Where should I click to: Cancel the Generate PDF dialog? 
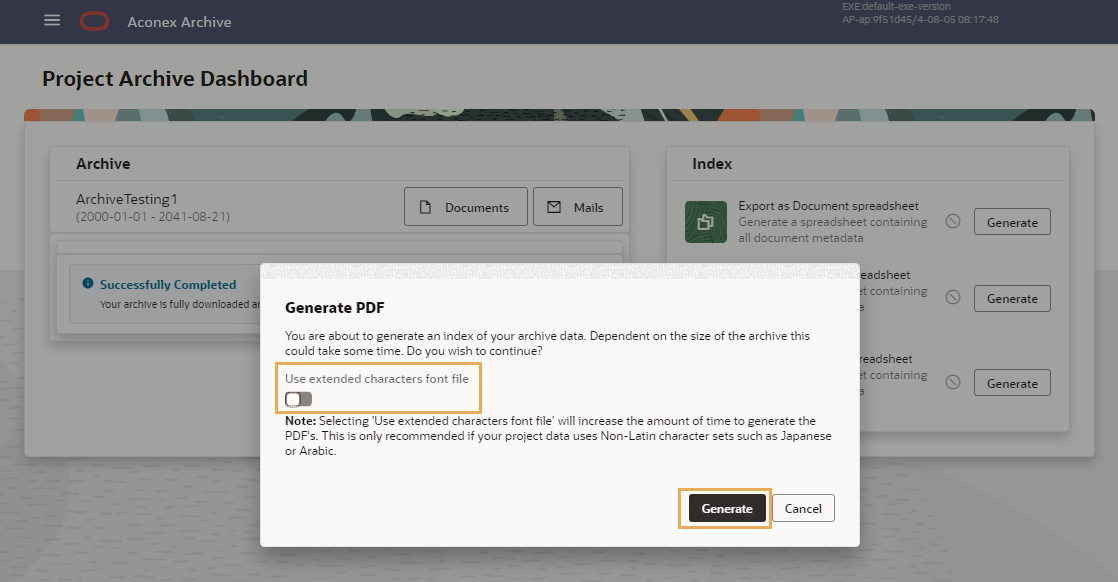(x=803, y=509)
